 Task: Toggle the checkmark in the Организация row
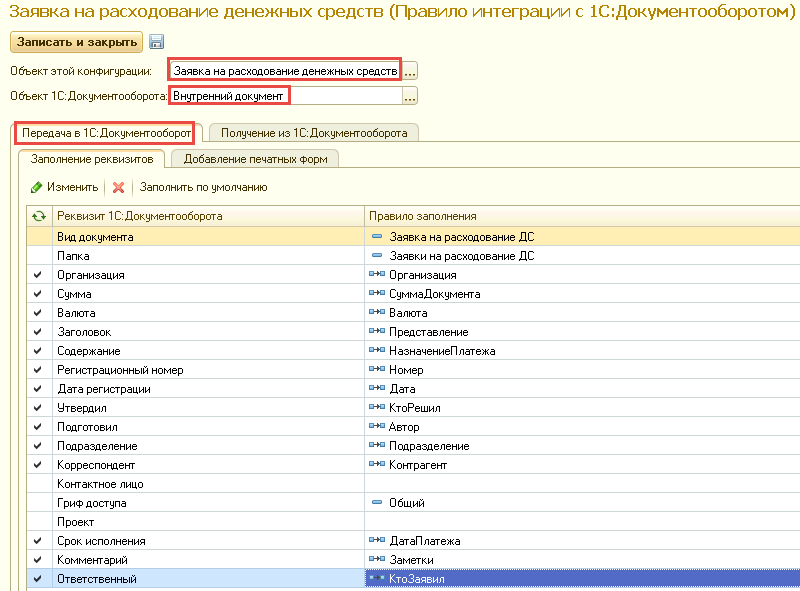tap(38, 275)
